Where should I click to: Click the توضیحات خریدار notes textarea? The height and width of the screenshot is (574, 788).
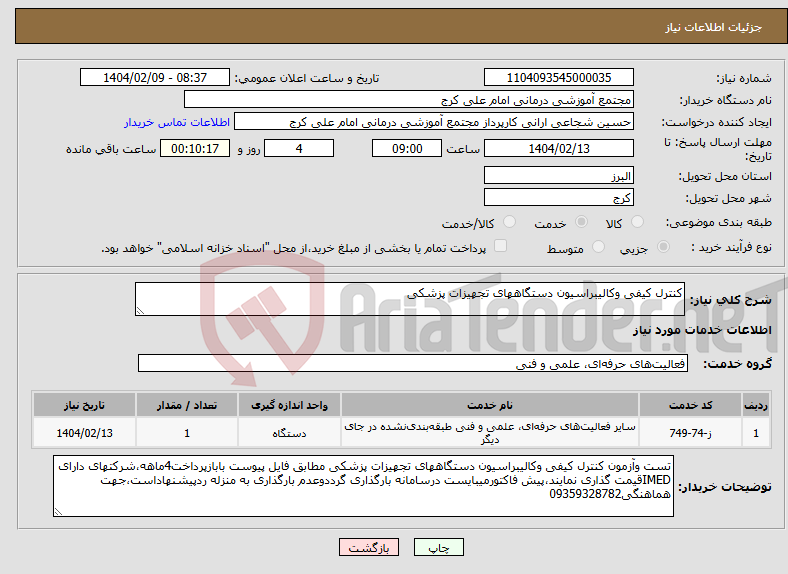363,486
